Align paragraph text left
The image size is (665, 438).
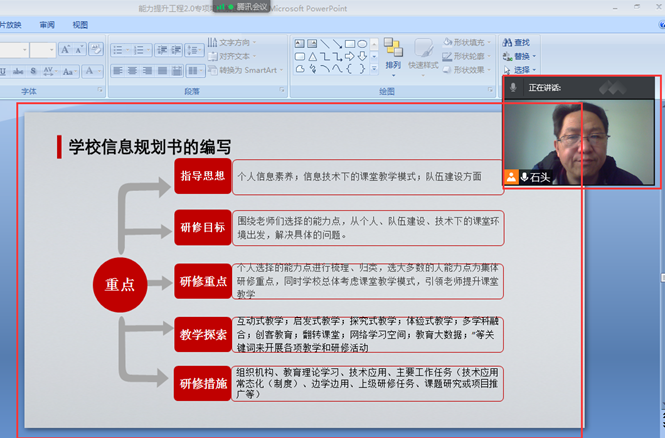pyautogui.click(x=118, y=71)
